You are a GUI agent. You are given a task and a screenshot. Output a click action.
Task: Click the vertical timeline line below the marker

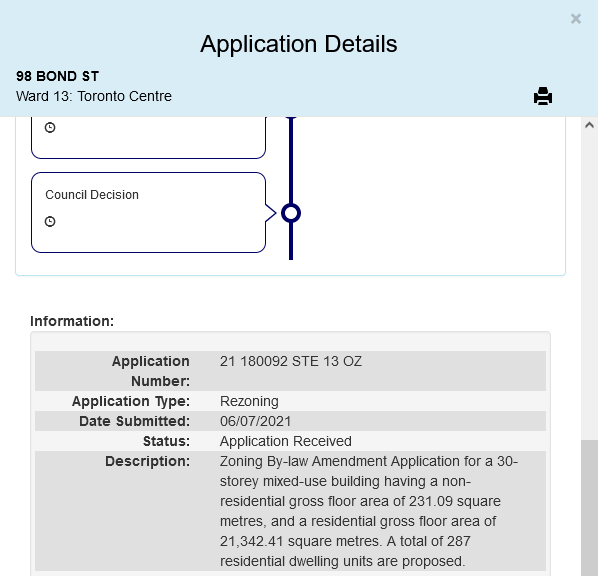pos(291,241)
